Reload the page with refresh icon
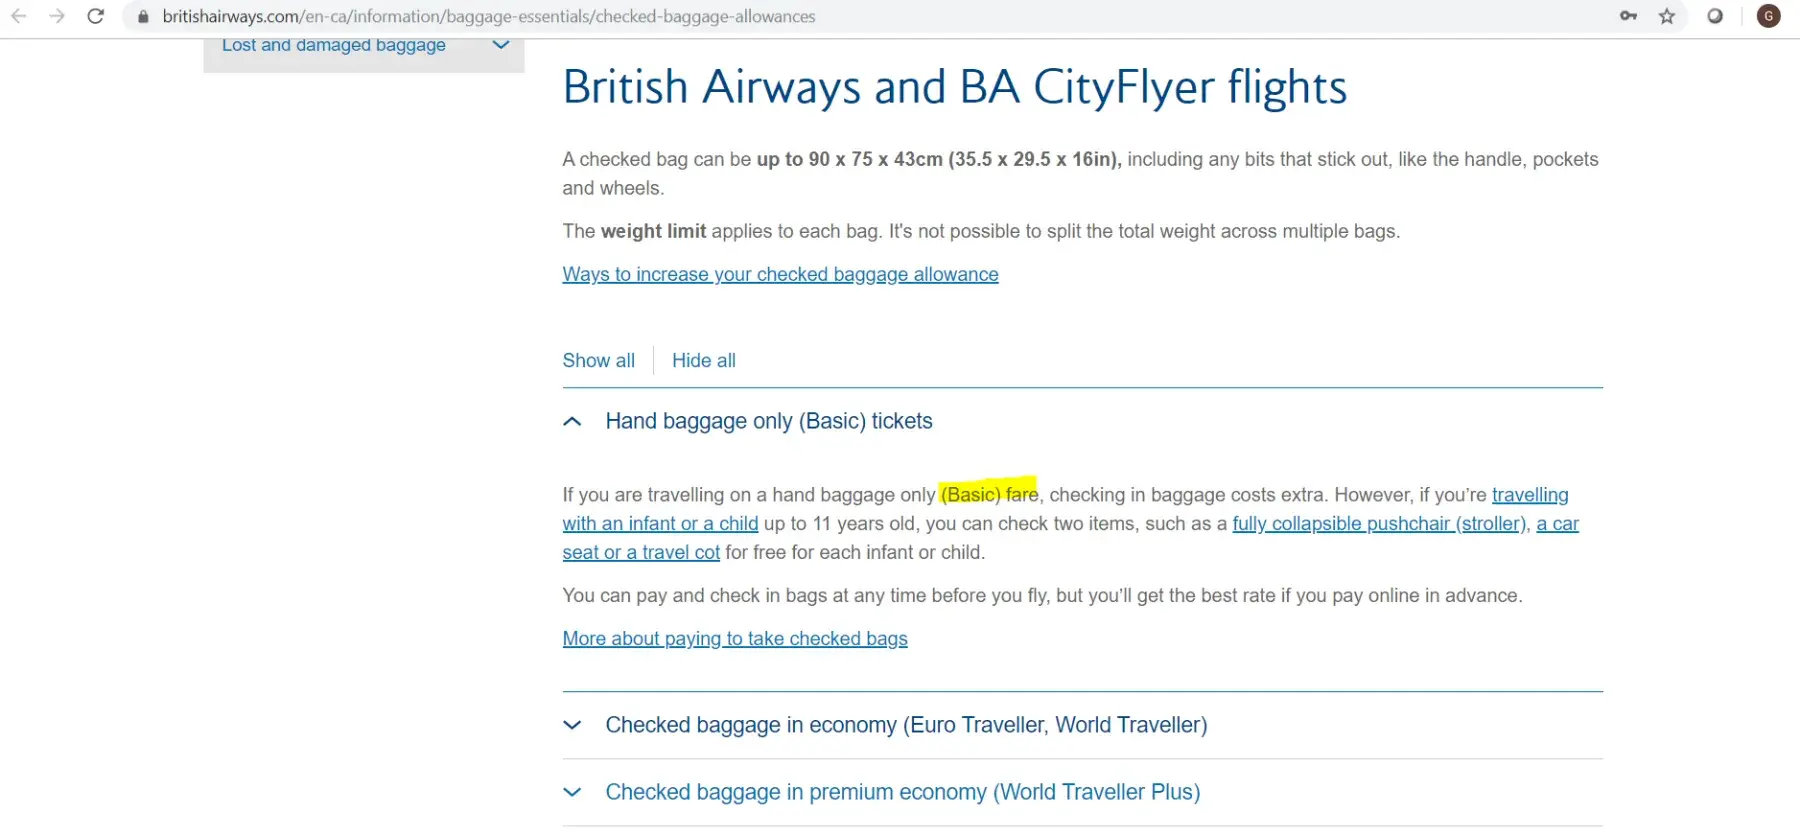The width and height of the screenshot is (1800, 836). click(96, 16)
